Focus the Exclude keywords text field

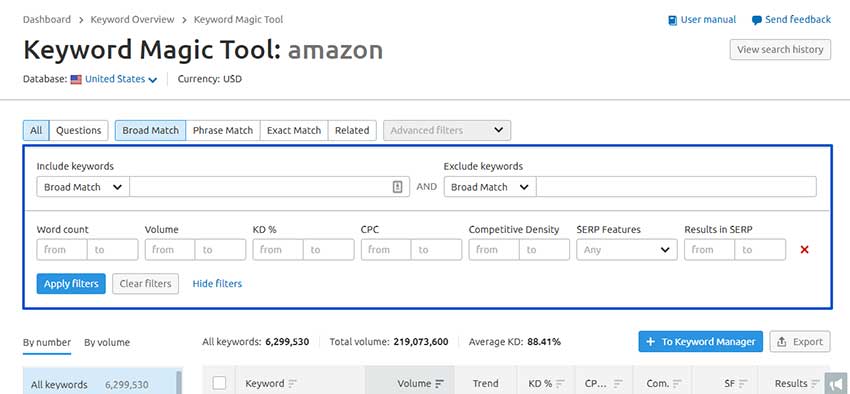point(676,187)
